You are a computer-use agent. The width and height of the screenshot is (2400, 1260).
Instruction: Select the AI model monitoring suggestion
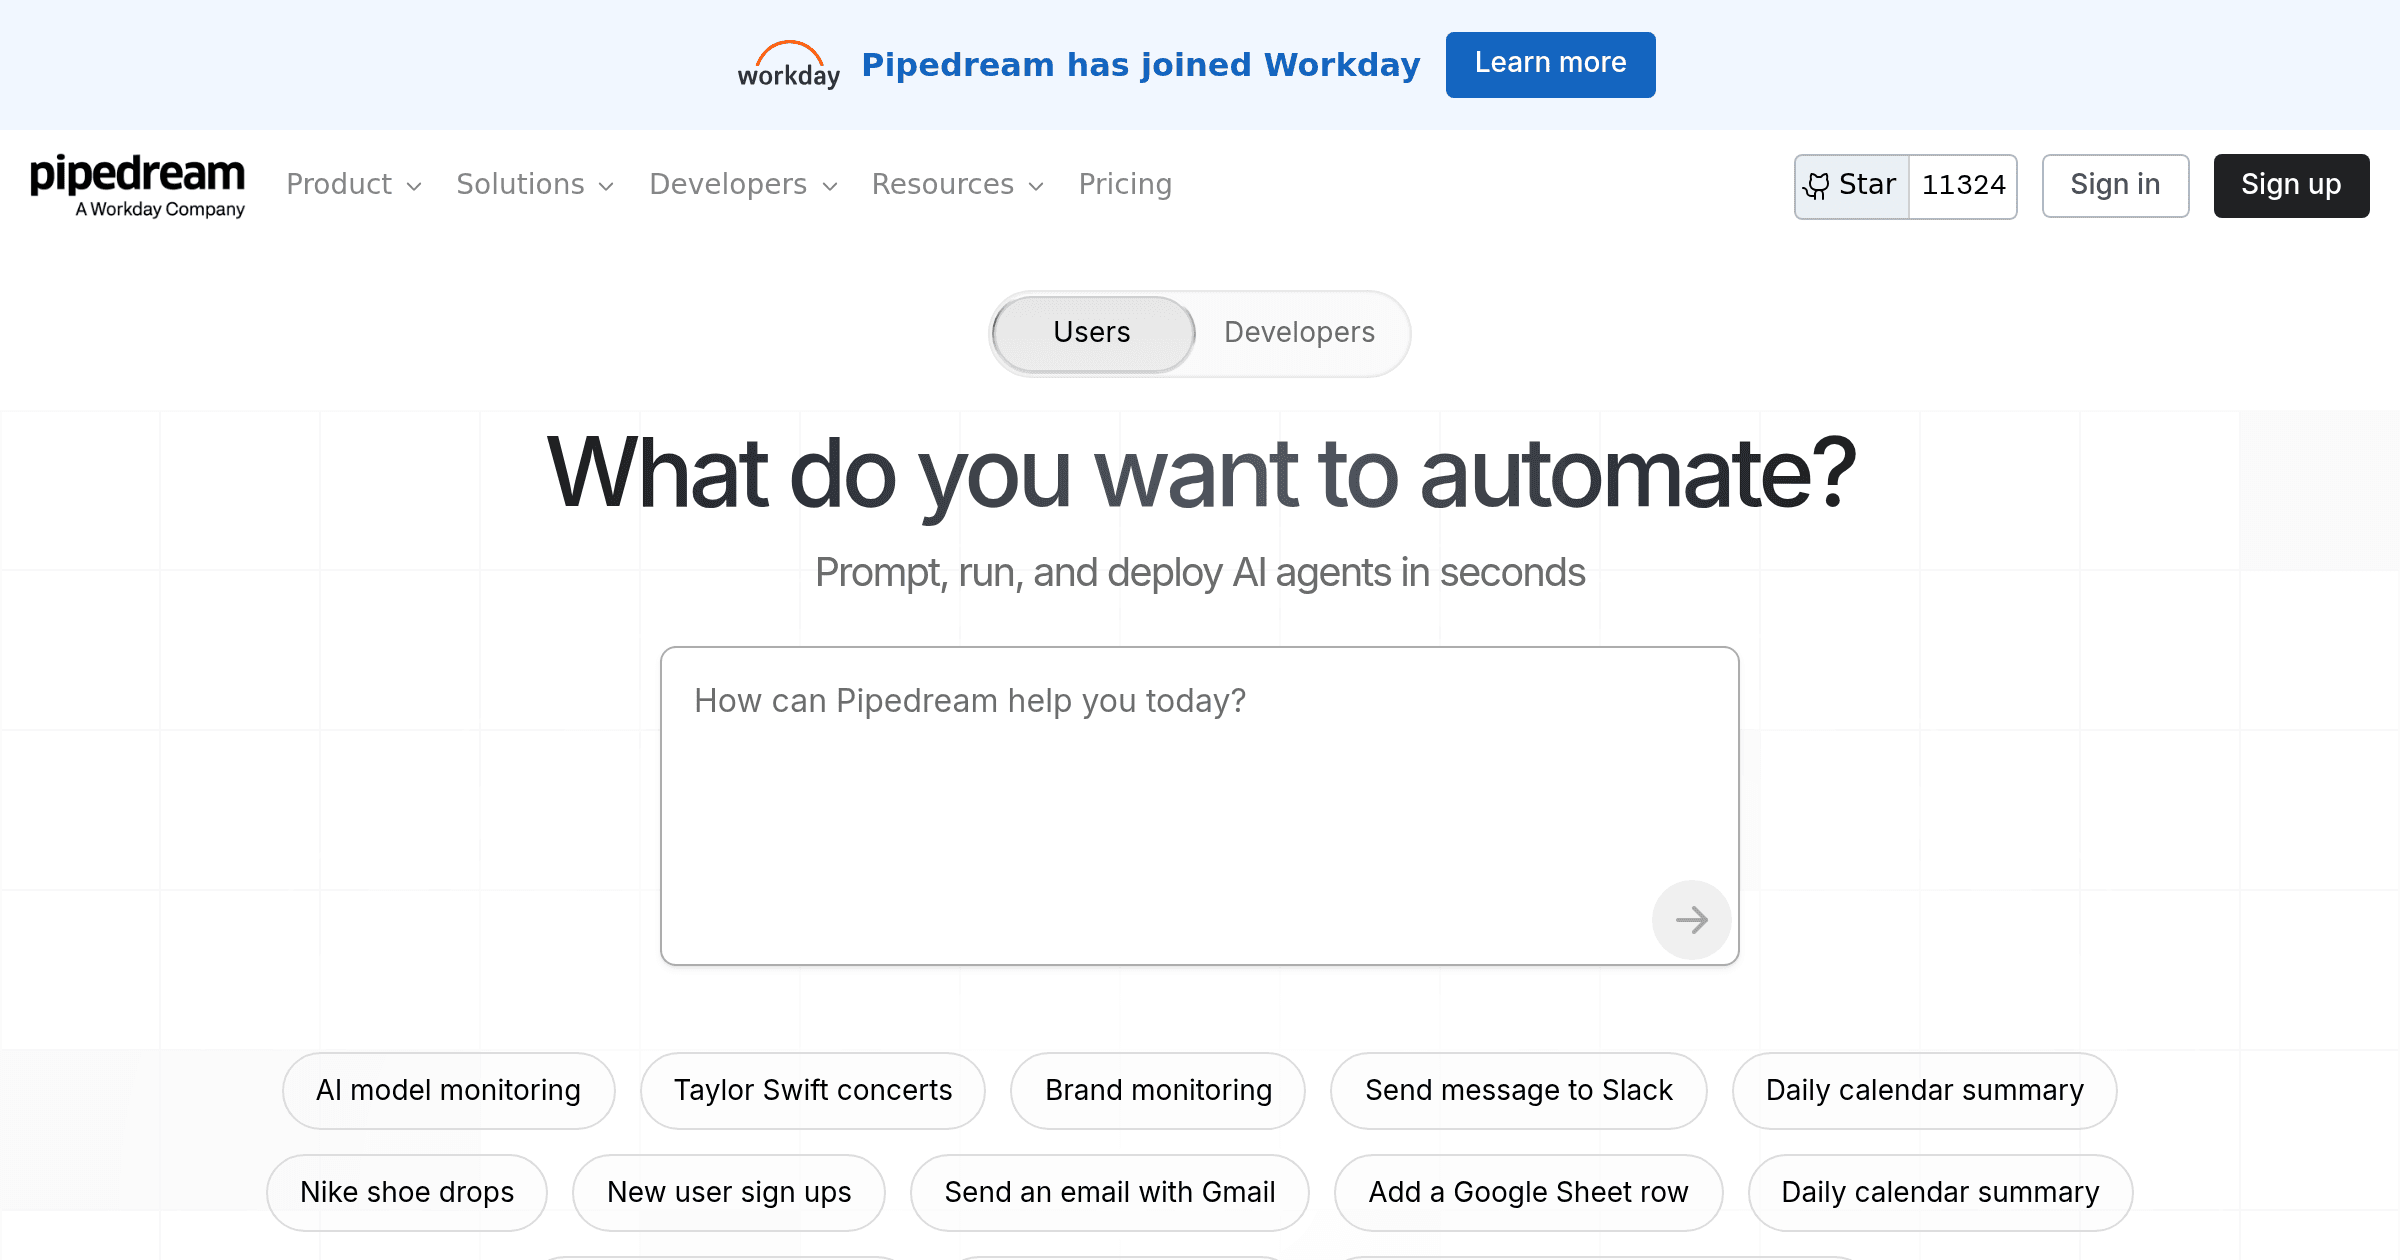tap(449, 1091)
